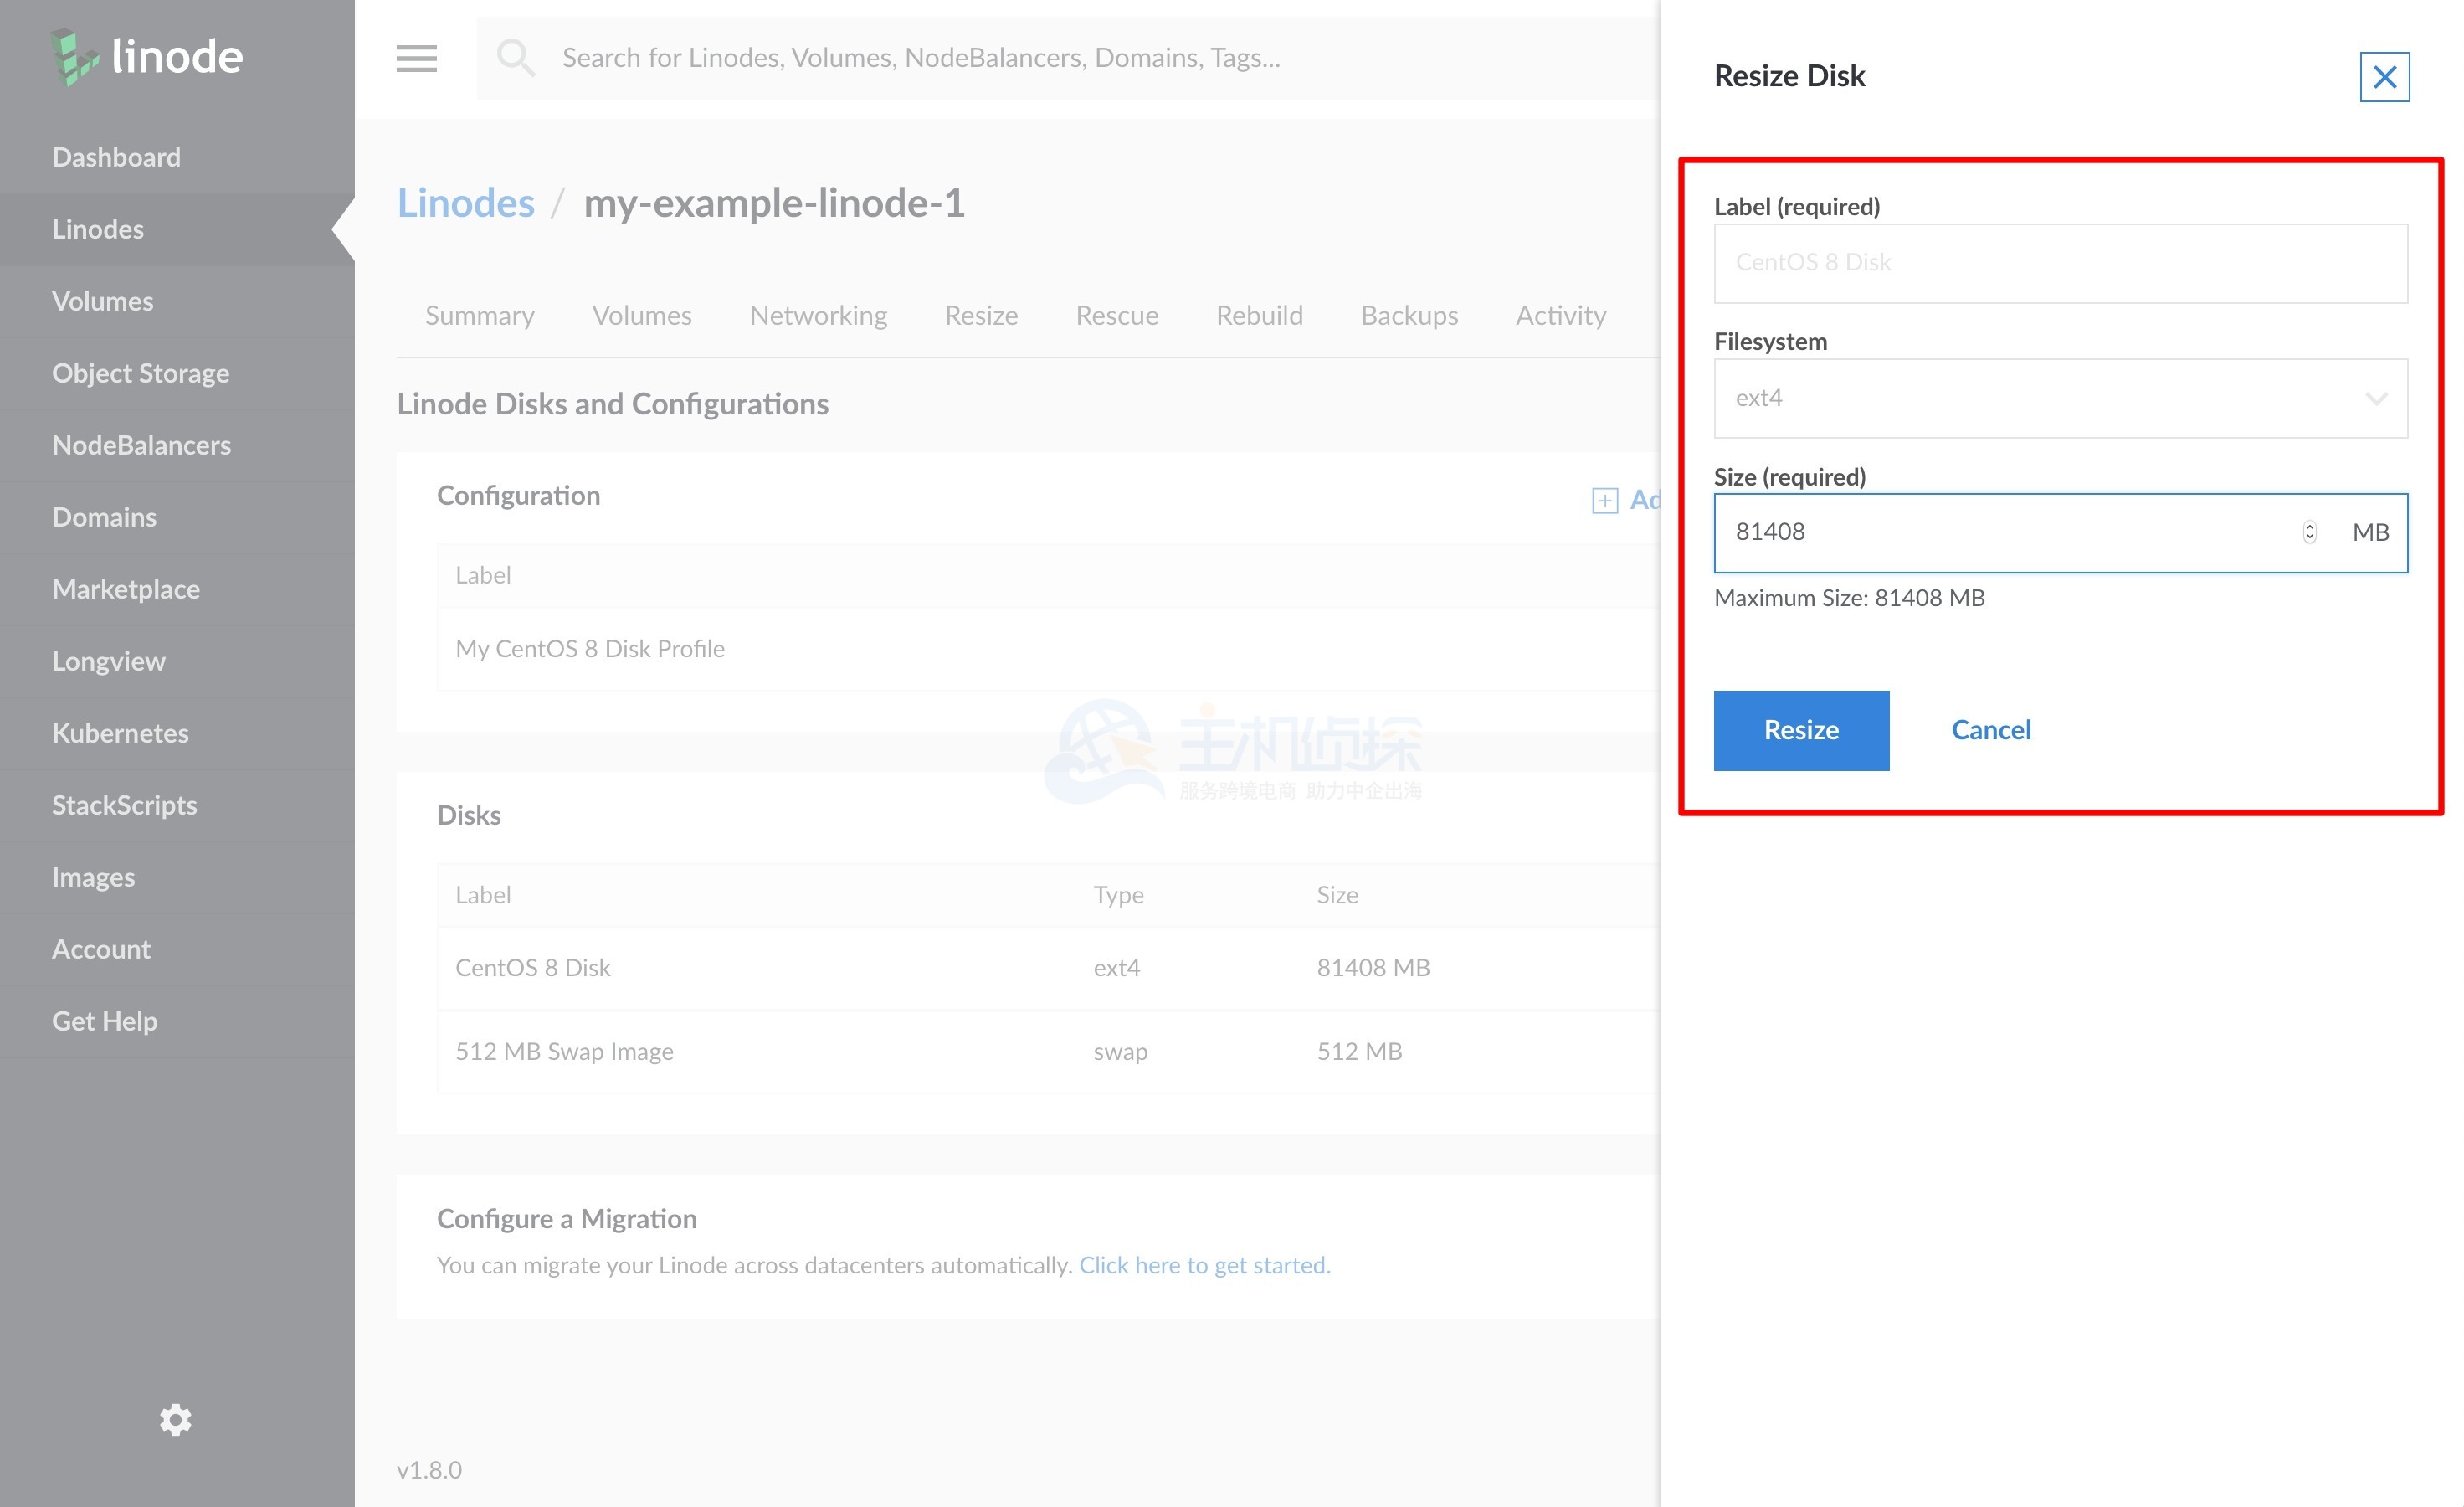Click size field stepper arrows
The image size is (2464, 1507).
click(x=2309, y=532)
